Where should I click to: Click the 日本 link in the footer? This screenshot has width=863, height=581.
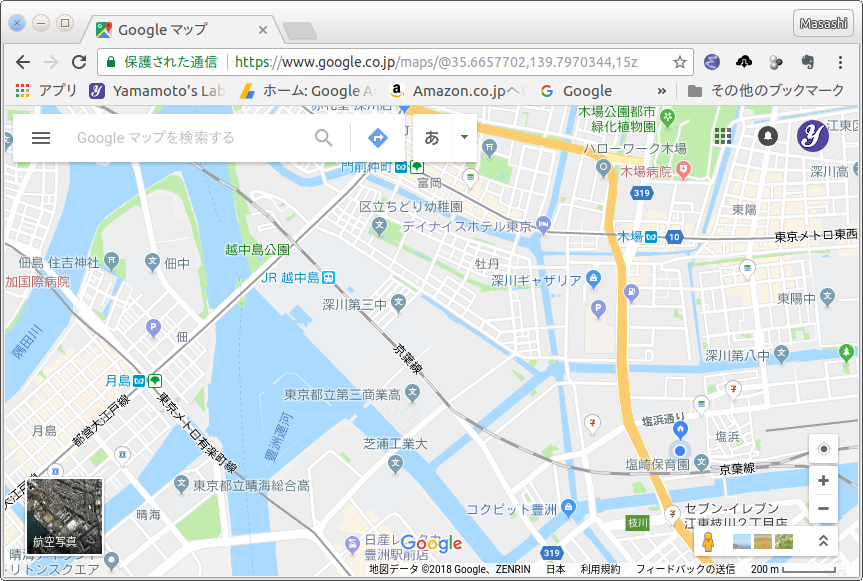pos(555,569)
